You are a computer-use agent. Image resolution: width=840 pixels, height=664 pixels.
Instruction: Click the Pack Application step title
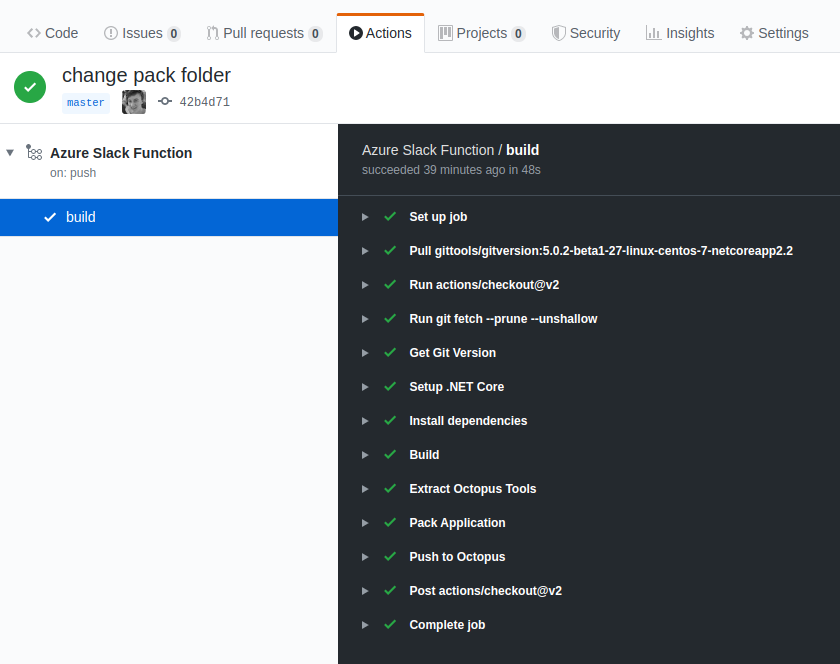coord(457,523)
